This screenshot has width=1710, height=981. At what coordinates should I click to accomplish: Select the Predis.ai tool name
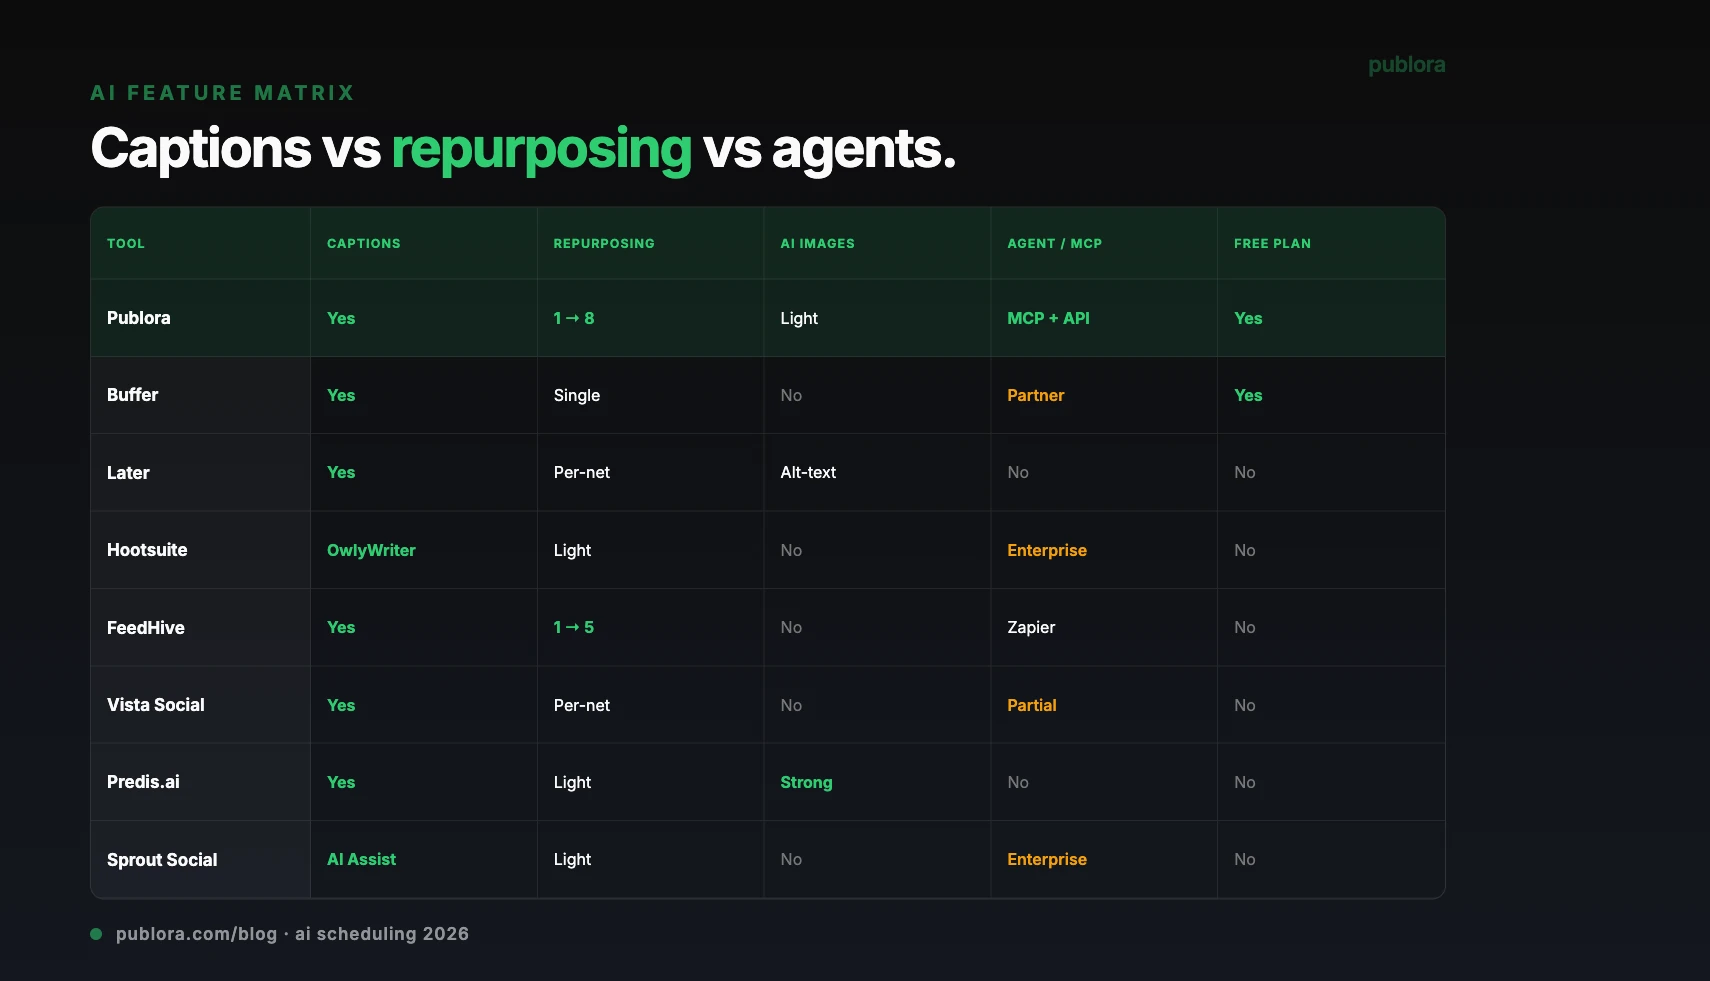point(143,782)
